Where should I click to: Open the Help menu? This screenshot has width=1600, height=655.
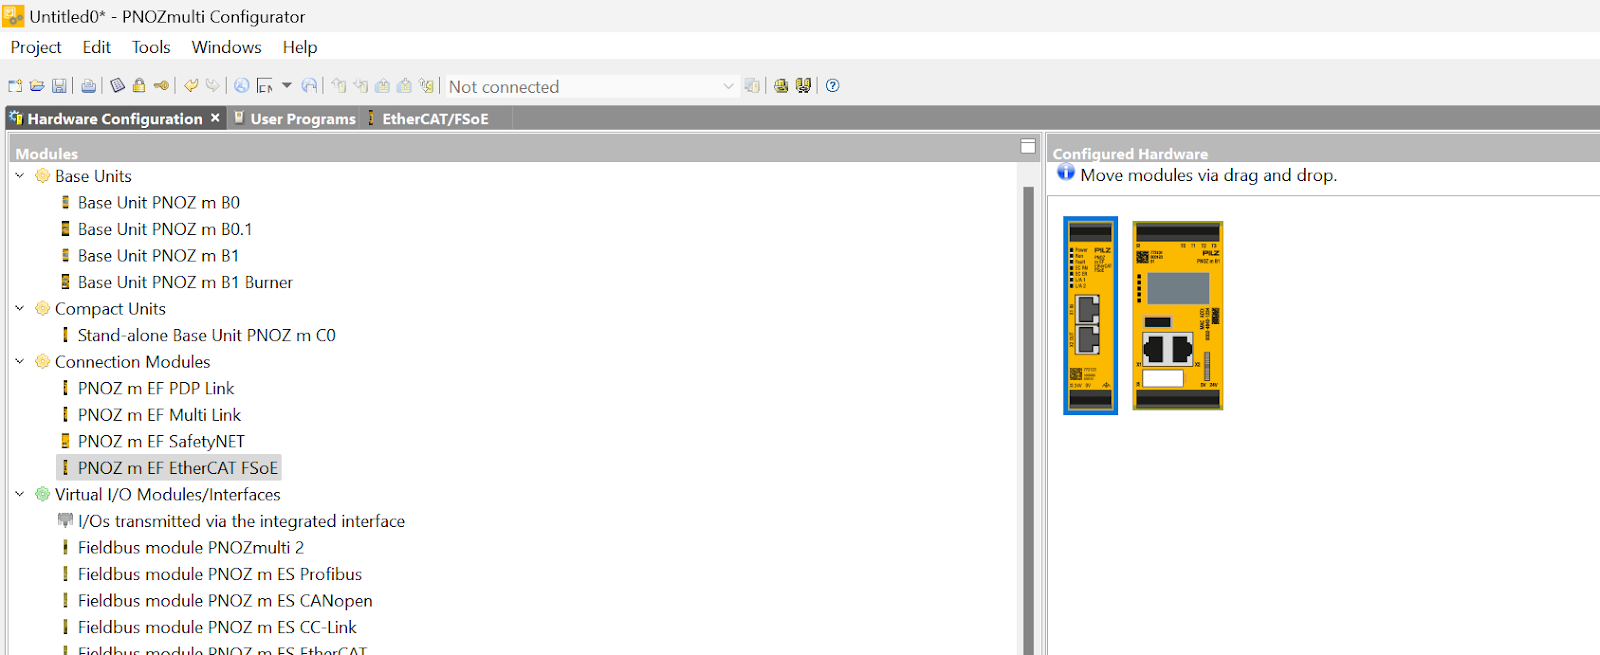(x=299, y=47)
